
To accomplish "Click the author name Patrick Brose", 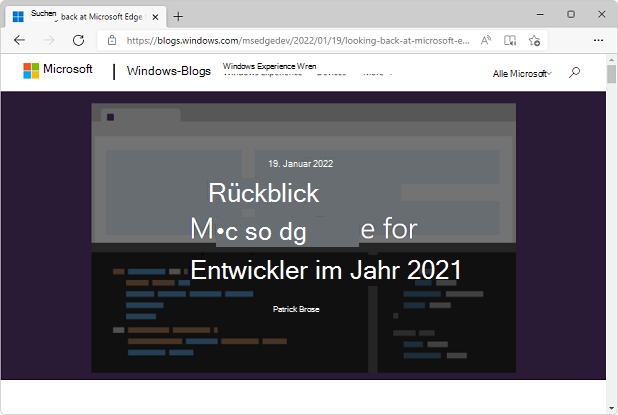I will 296,309.
